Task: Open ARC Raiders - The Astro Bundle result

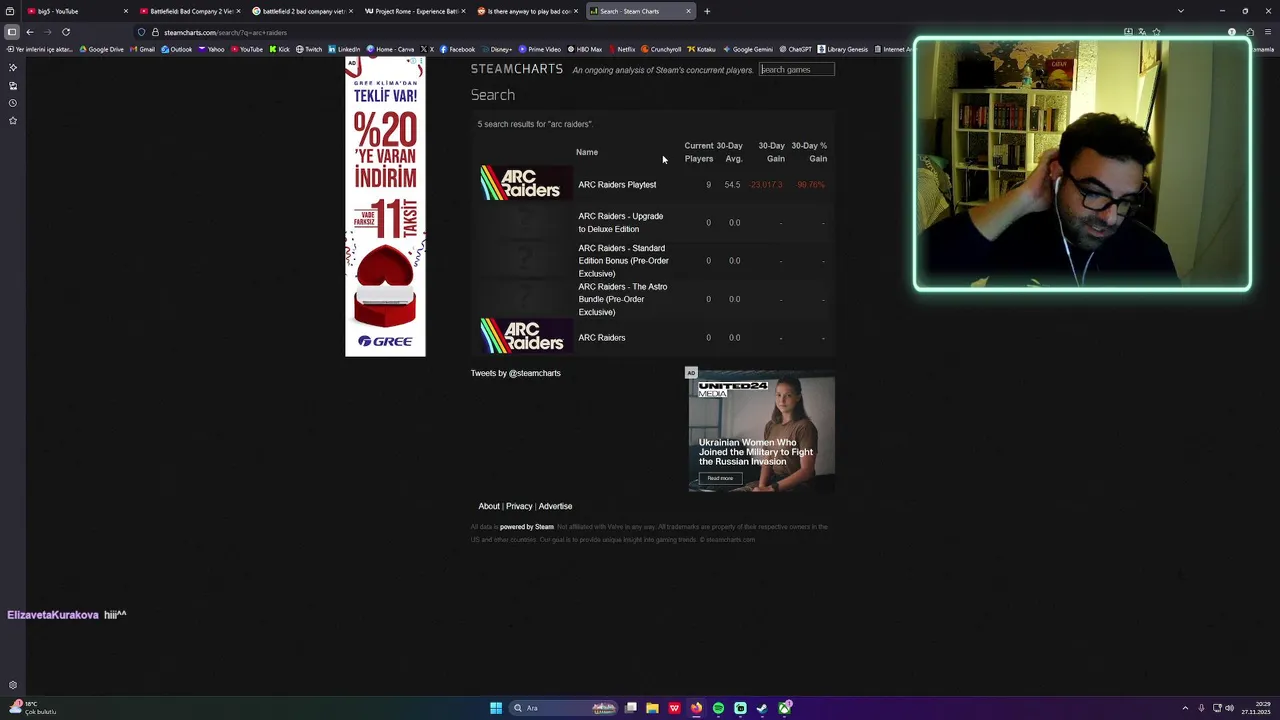Action: pyautogui.click(x=622, y=299)
